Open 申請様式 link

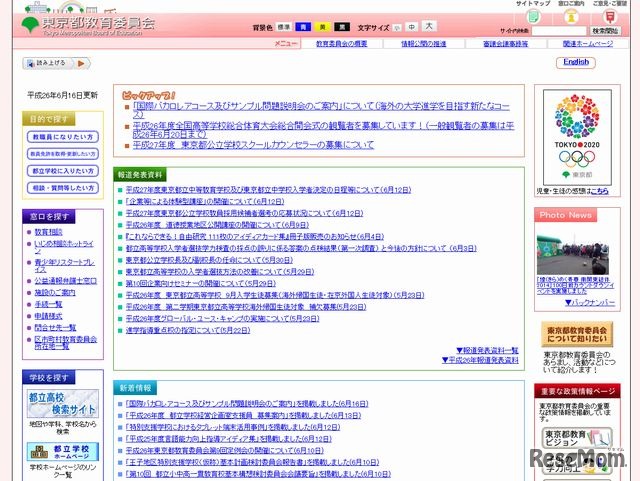[48, 316]
